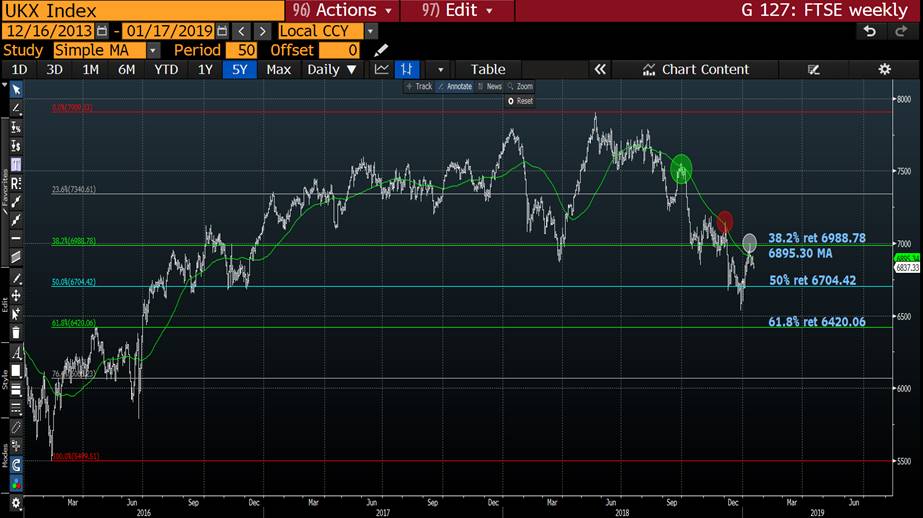This screenshot has height=518, width=923.
Task: Select the eraser mode tool
Action: tap(16, 427)
